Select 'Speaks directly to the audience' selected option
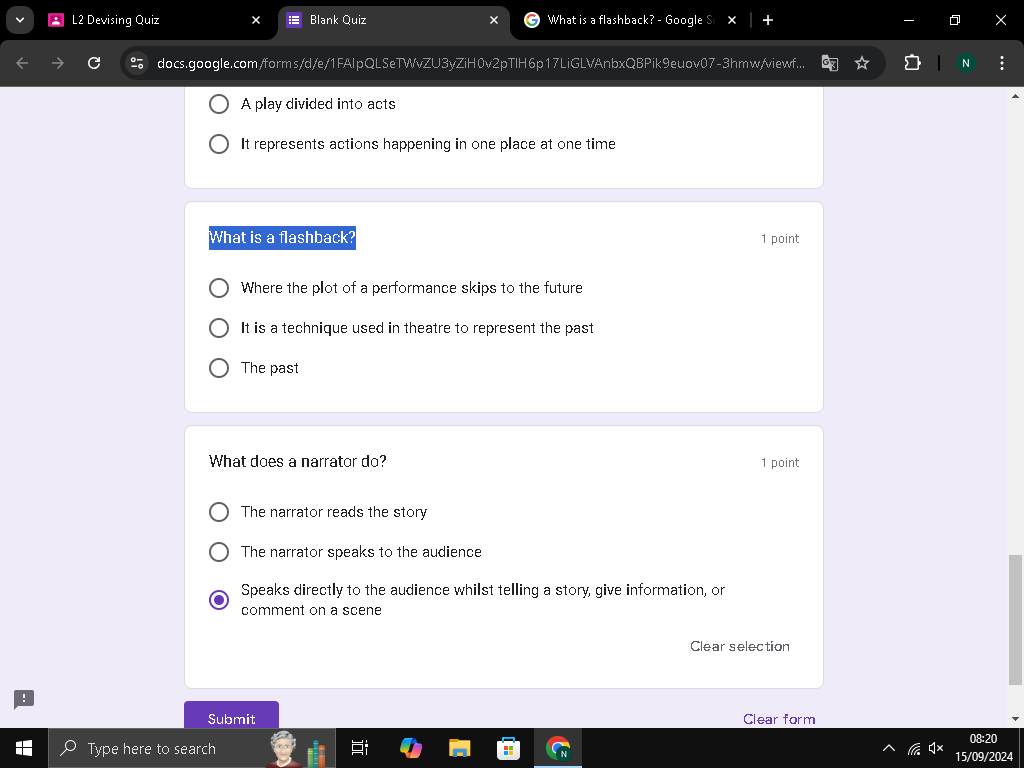1024x768 pixels. tap(219, 600)
